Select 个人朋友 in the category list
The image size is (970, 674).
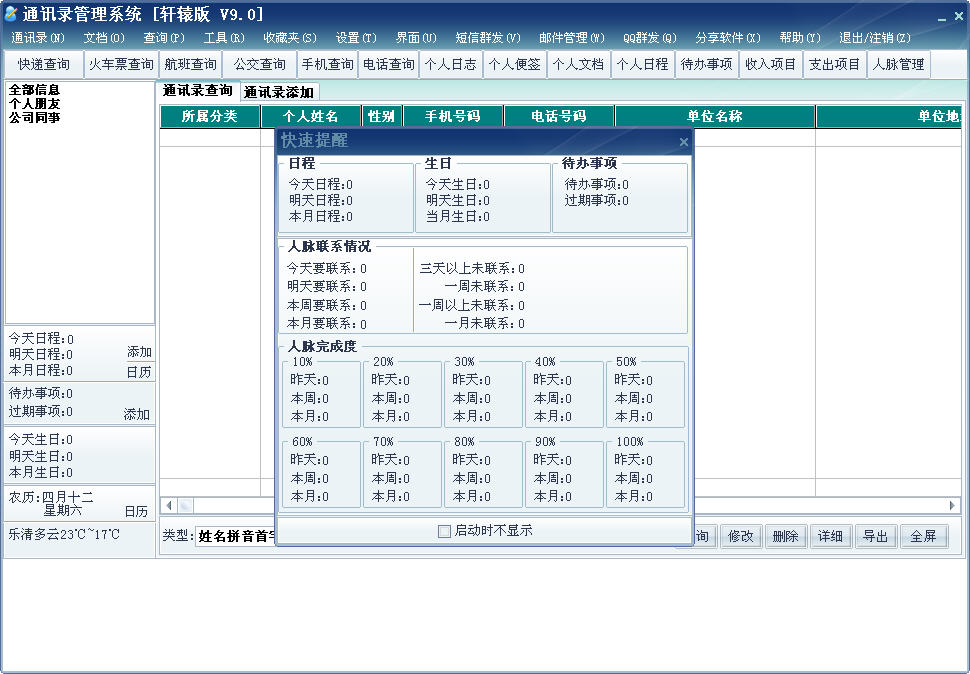(35, 104)
